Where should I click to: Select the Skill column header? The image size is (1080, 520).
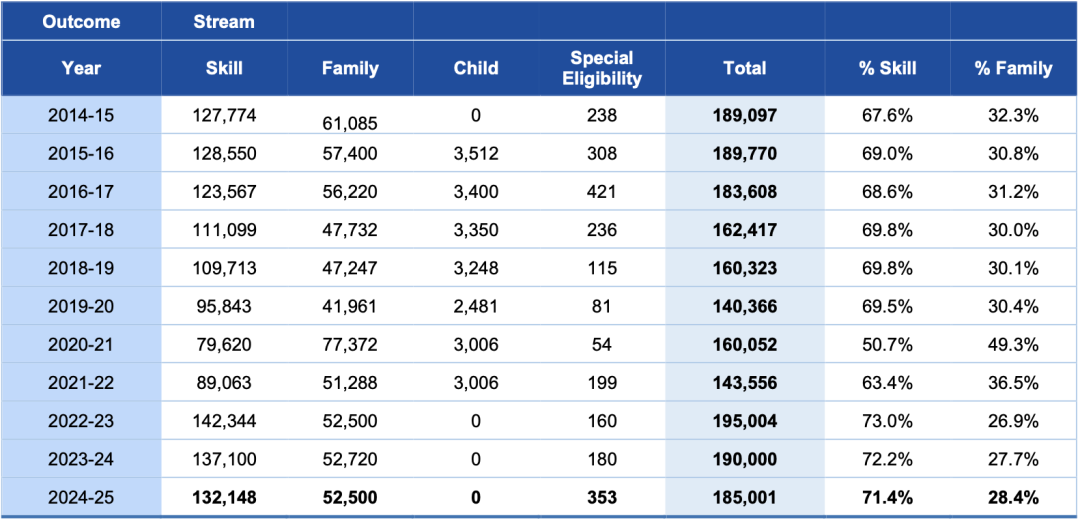224,68
